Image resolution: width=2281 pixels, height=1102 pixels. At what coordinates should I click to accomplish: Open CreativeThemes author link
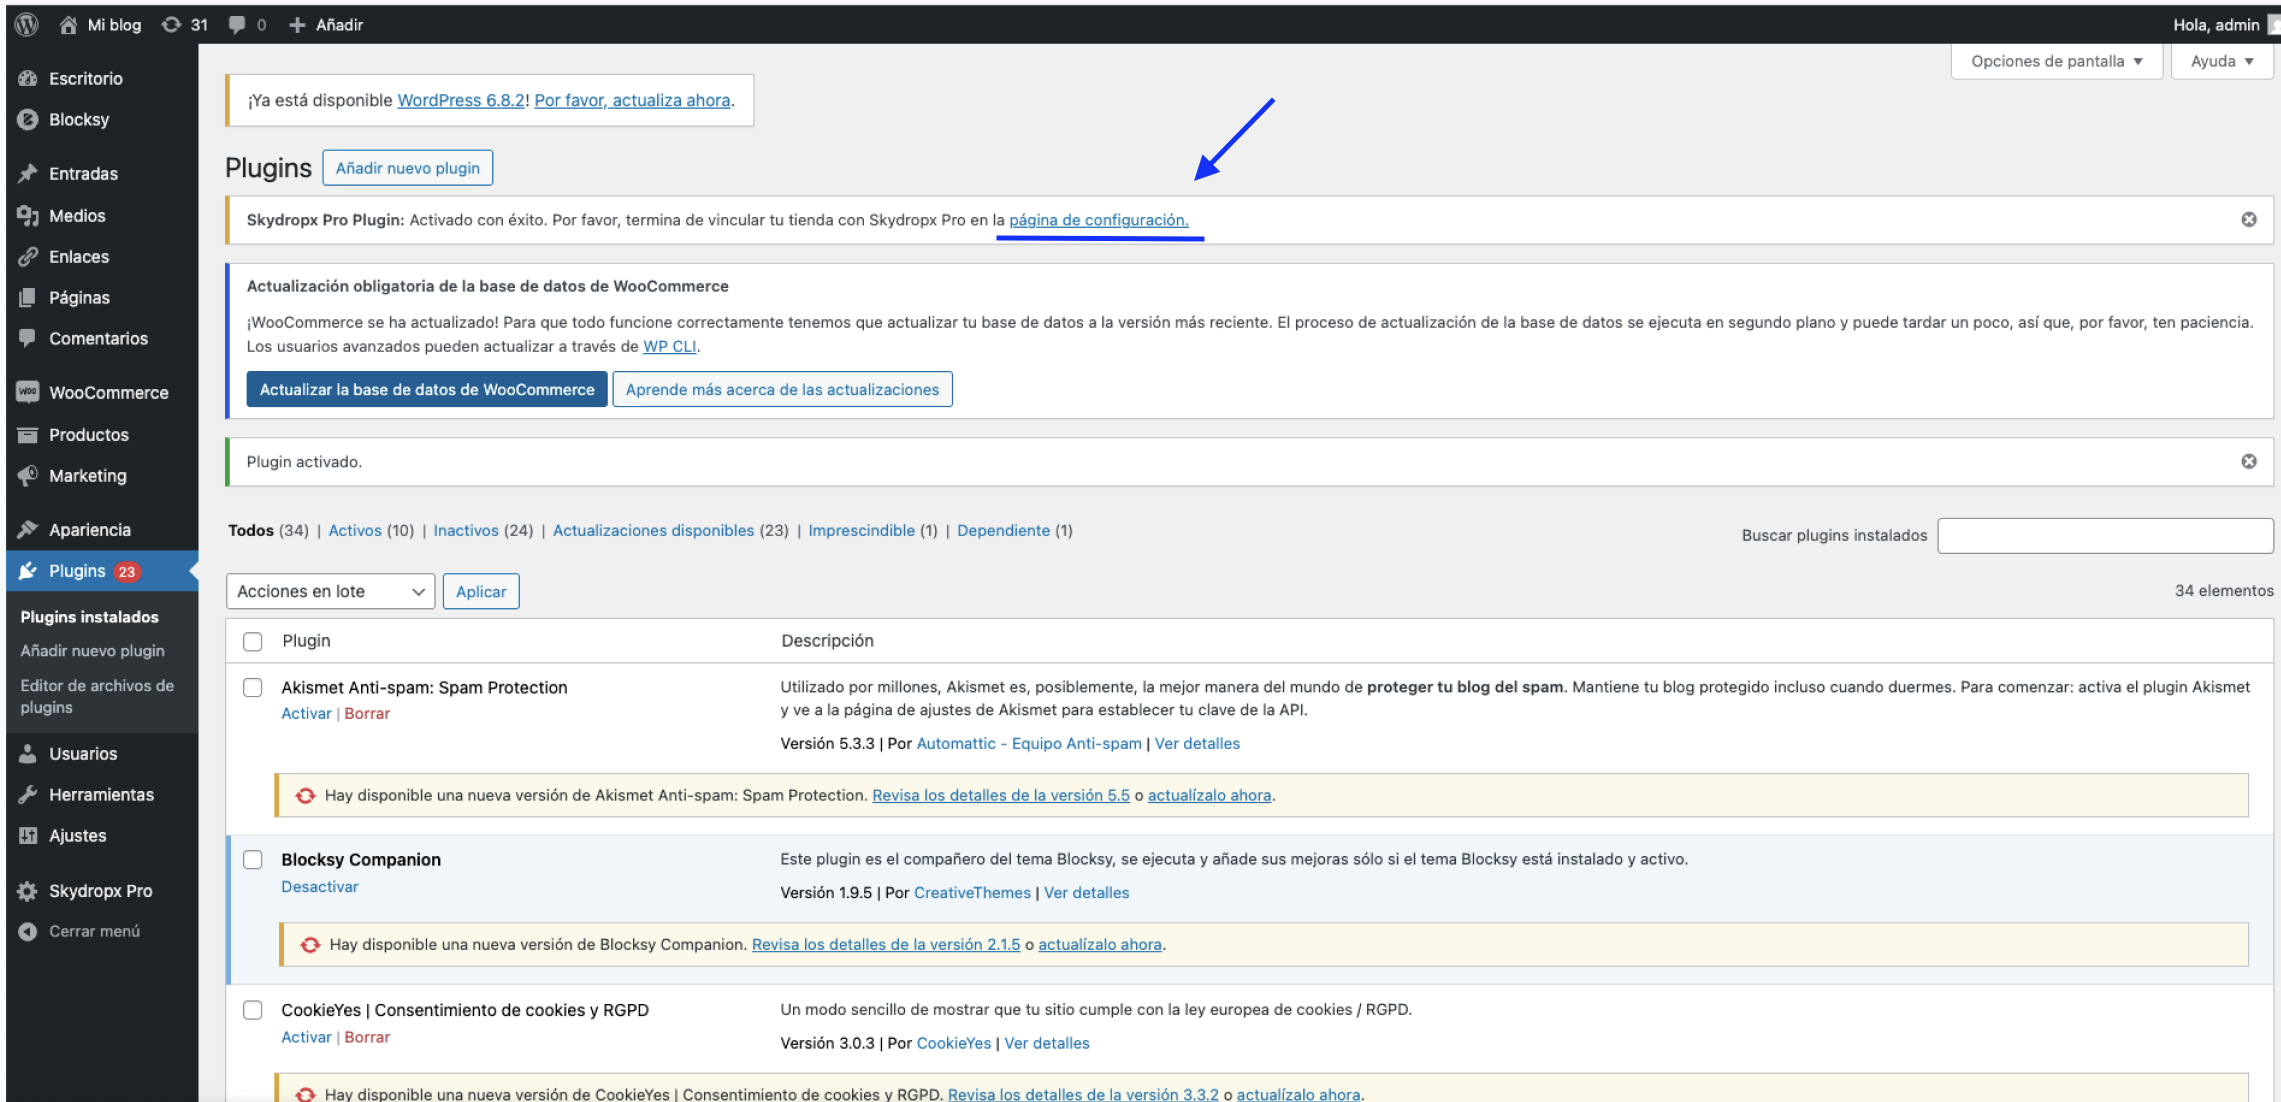972,892
